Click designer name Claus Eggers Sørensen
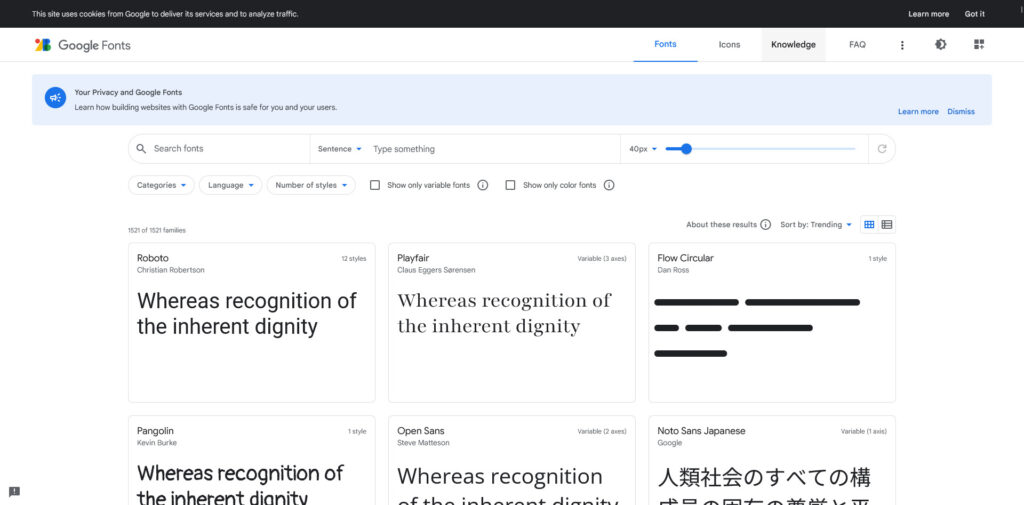 point(436,270)
